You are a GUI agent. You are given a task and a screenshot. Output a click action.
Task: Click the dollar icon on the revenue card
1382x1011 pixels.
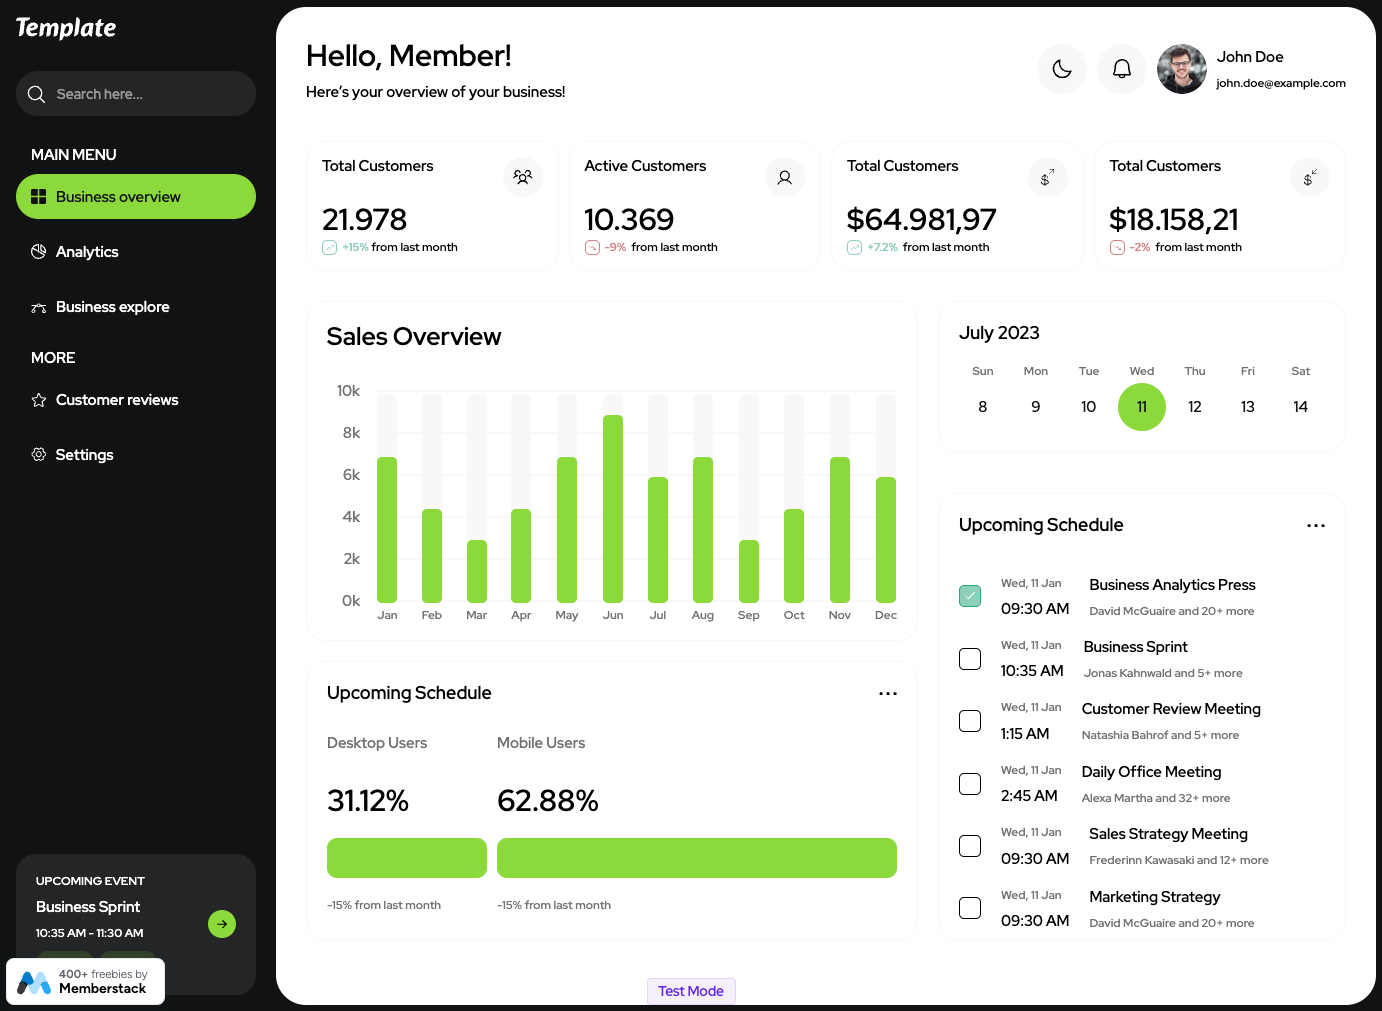(x=1047, y=176)
